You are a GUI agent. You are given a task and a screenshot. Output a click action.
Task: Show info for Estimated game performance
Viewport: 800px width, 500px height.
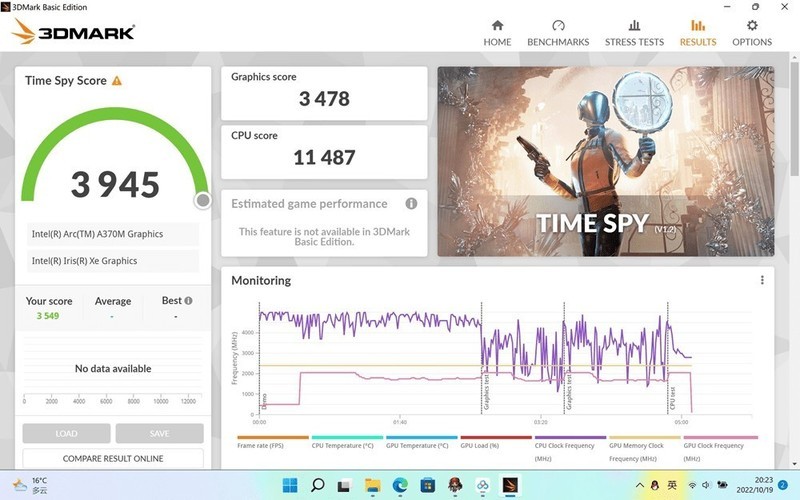click(x=411, y=204)
